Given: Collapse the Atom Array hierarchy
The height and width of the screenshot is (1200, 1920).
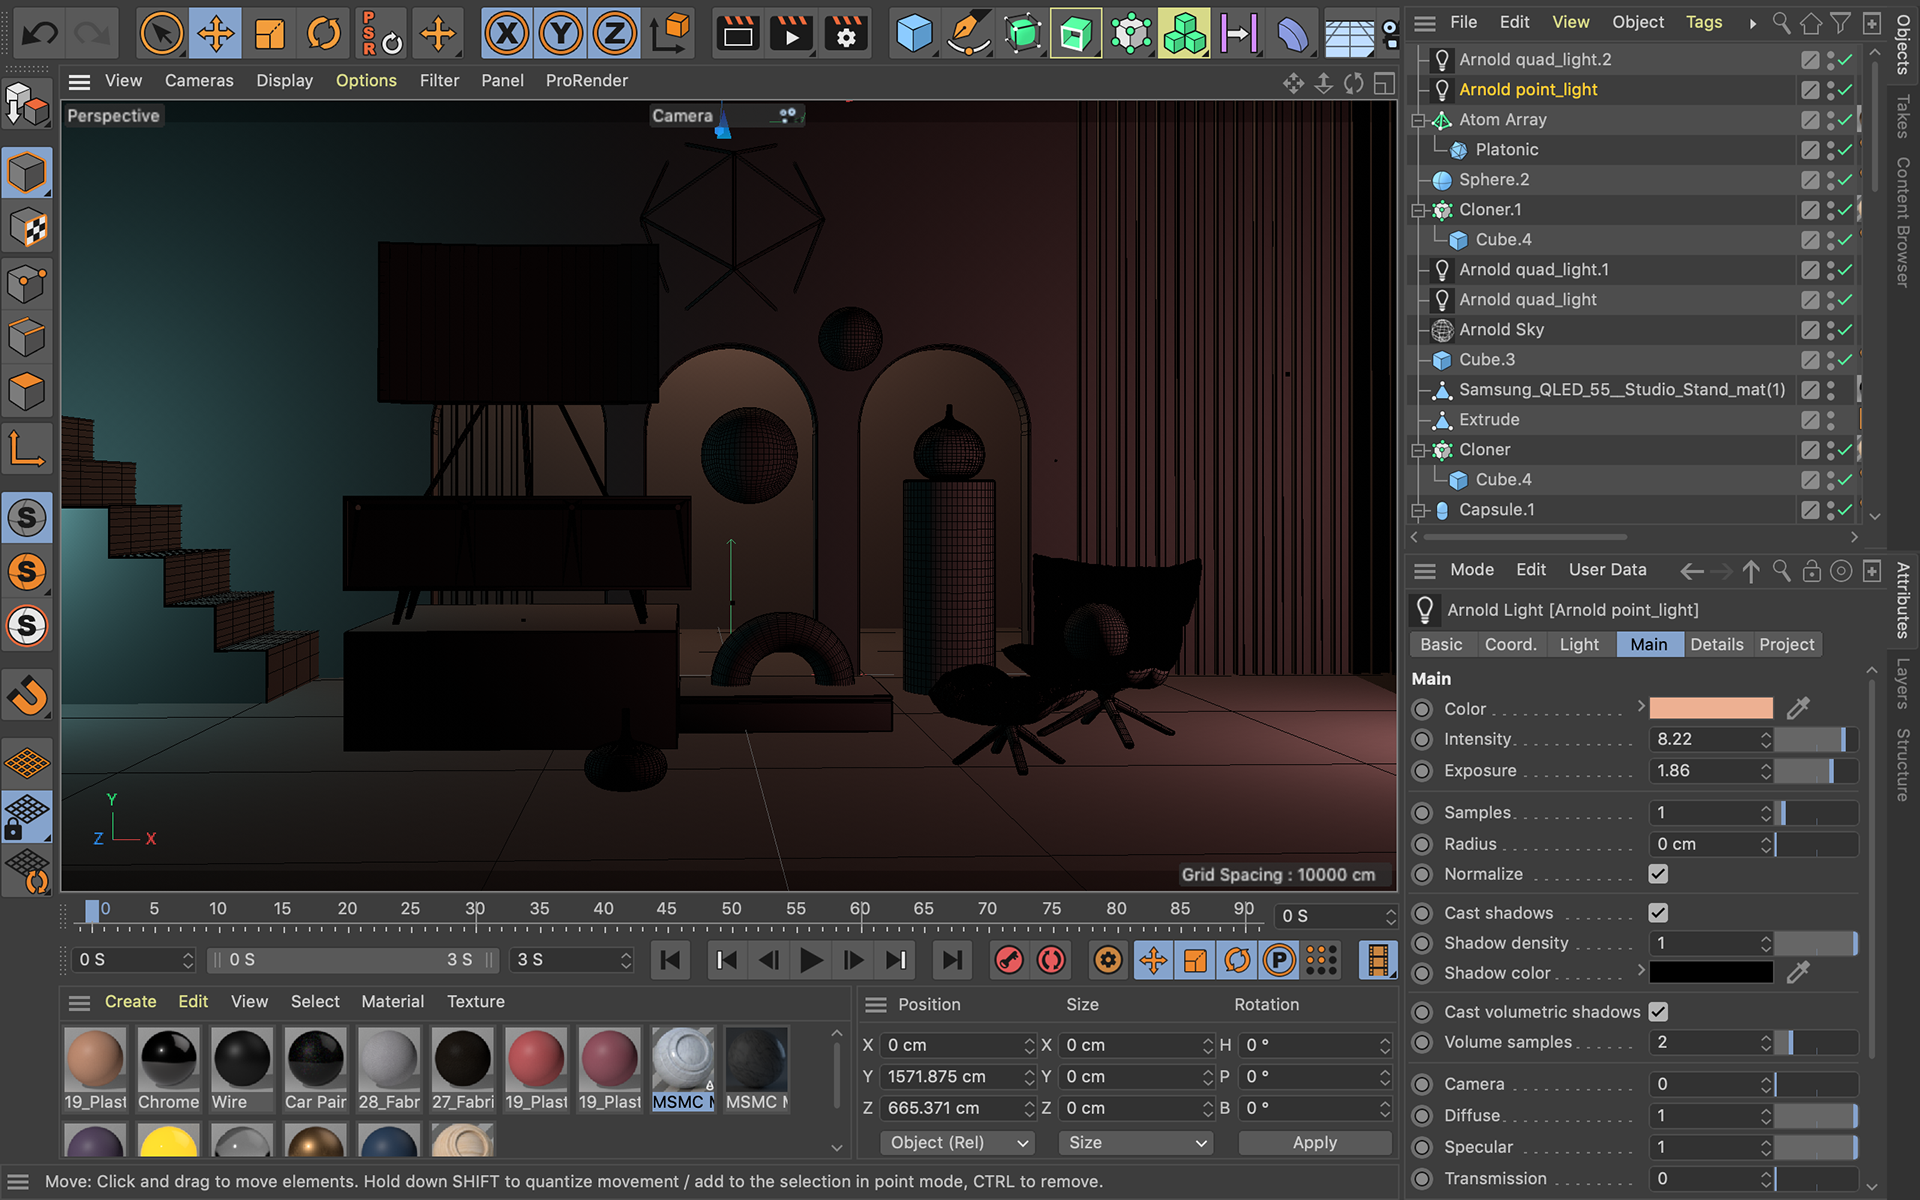Looking at the screenshot, I should [x=1418, y=120].
